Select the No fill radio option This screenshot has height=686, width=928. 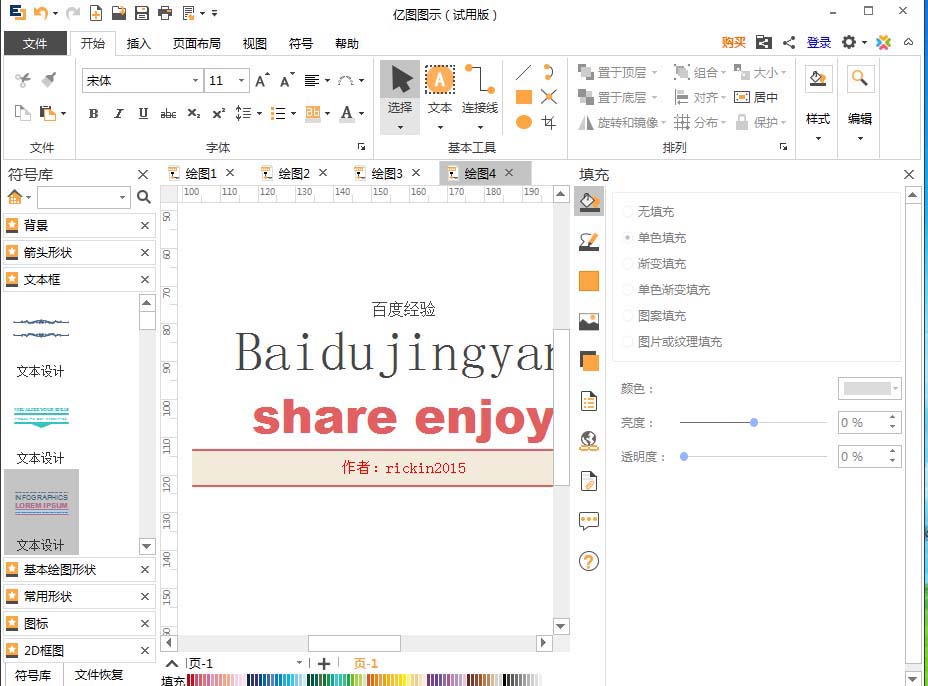tap(649, 211)
